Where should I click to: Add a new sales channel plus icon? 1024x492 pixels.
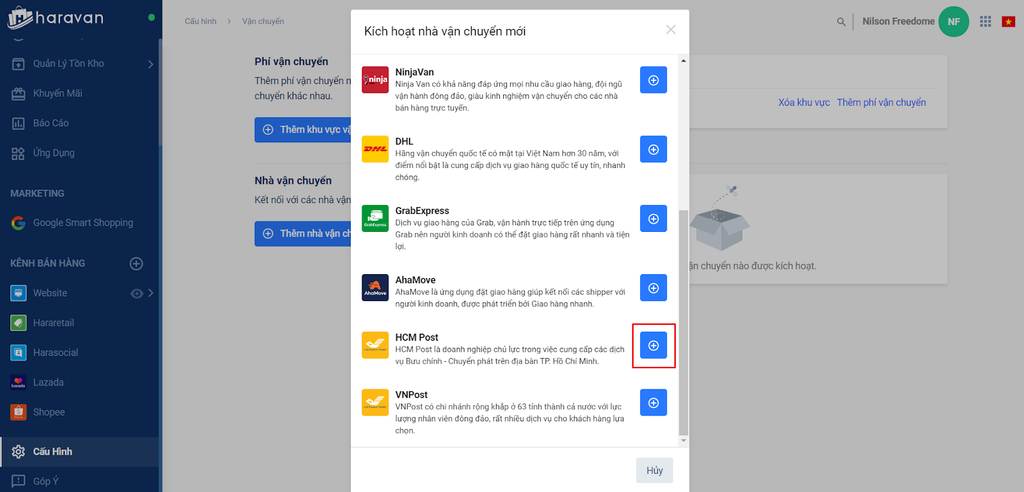coord(136,263)
